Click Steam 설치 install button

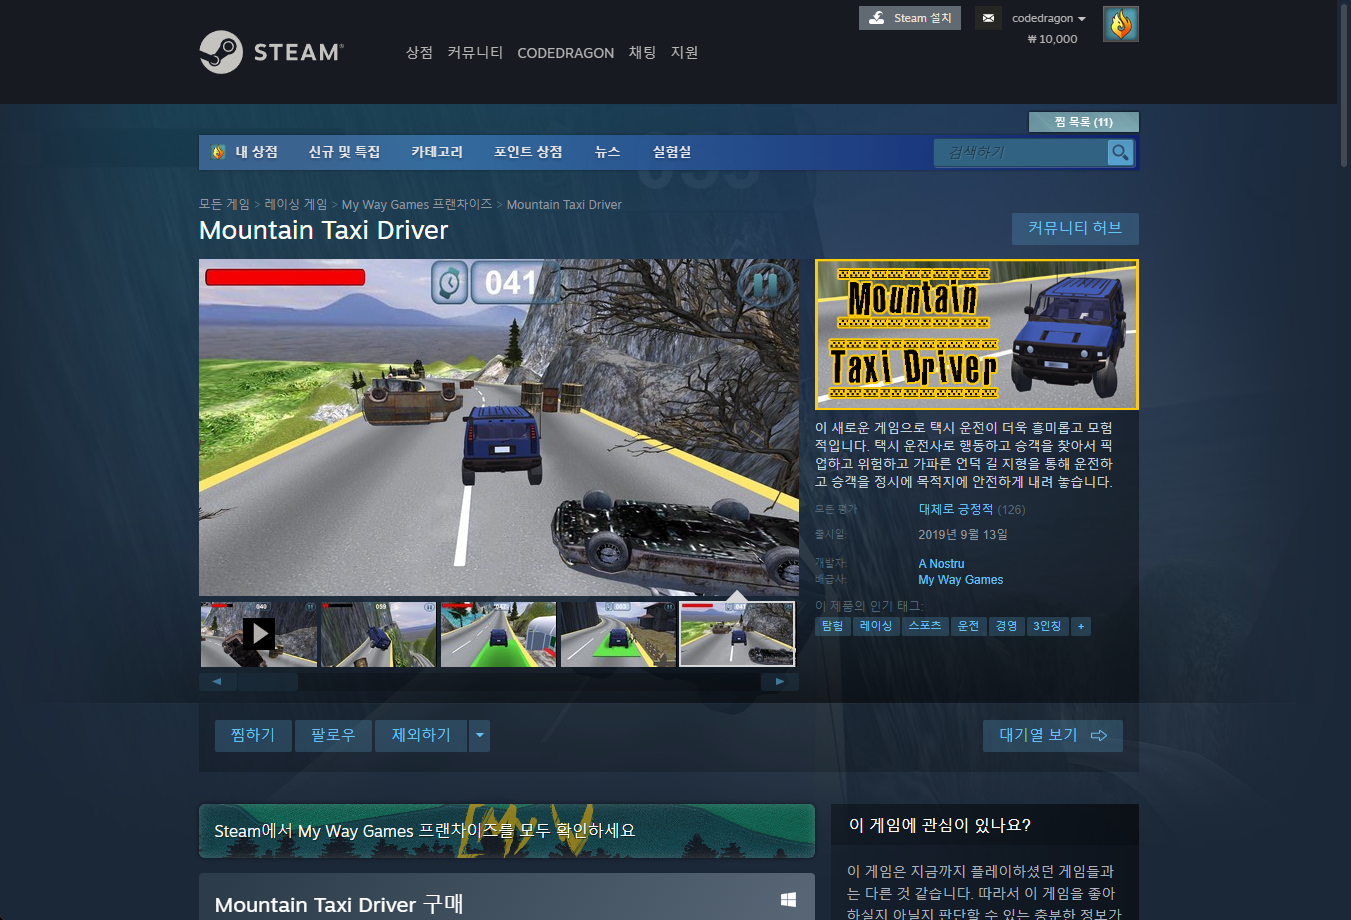(910, 18)
